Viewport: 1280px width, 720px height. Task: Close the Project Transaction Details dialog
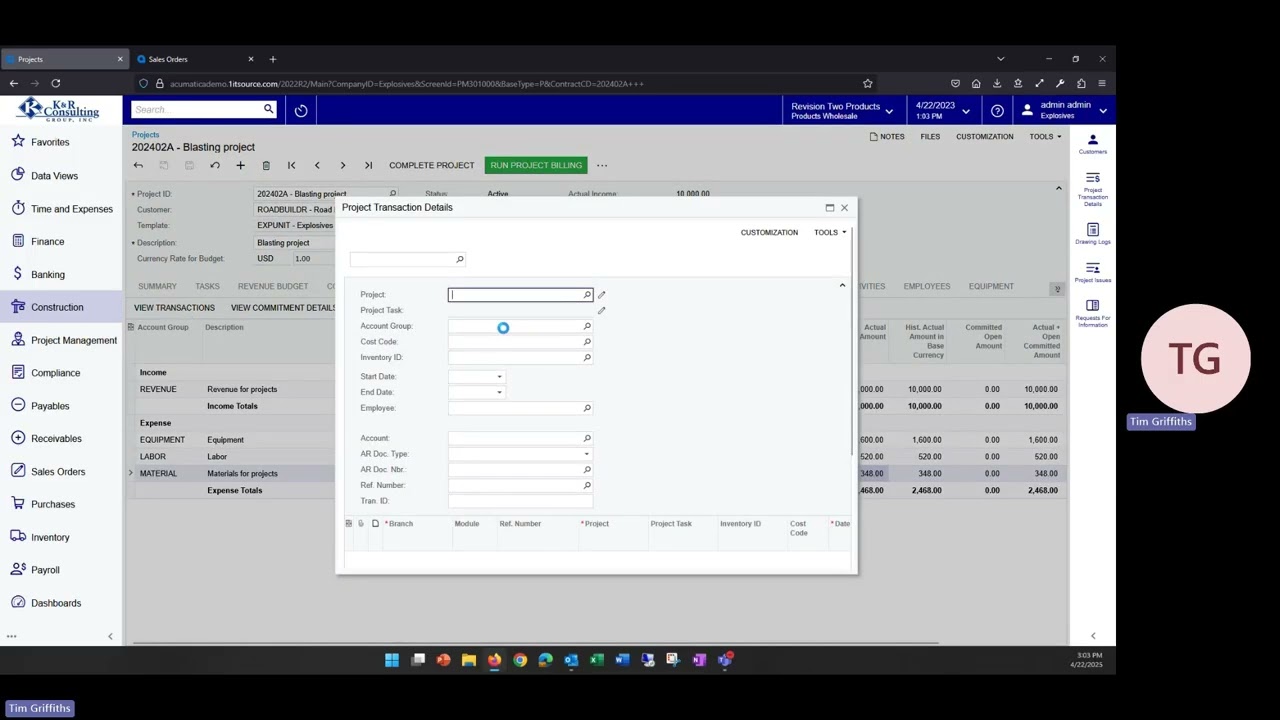(844, 207)
